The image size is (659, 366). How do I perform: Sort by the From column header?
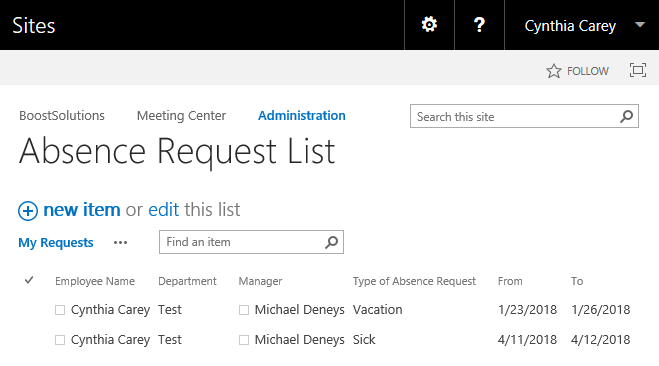pyautogui.click(x=510, y=281)
